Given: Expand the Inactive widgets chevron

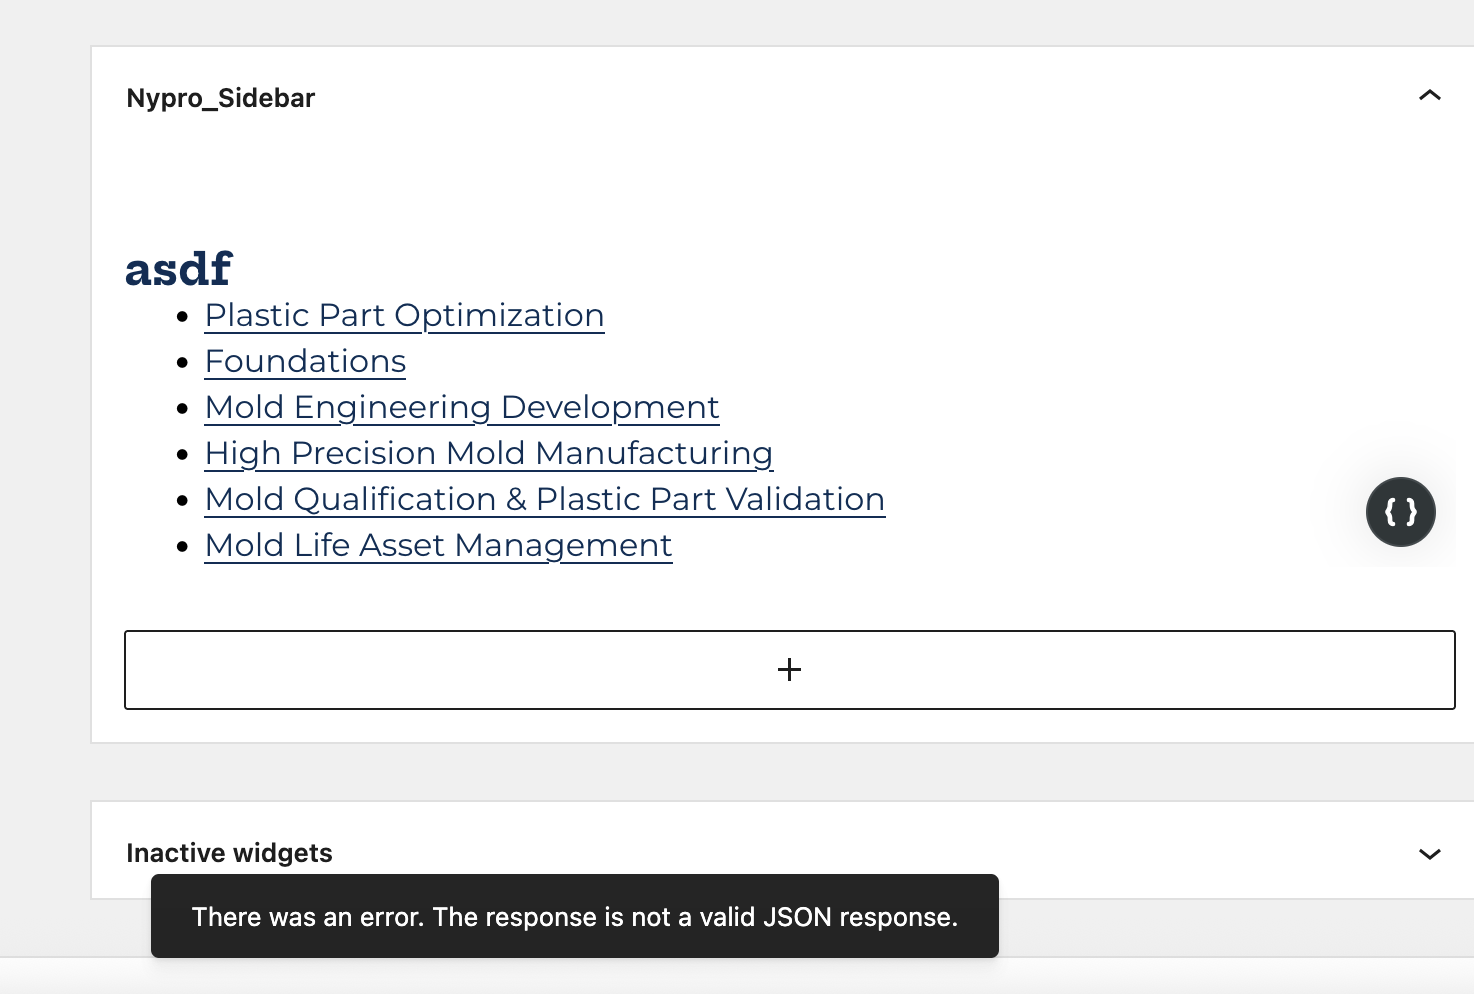Looking at the screenshot, I should tap(1430, 854).
